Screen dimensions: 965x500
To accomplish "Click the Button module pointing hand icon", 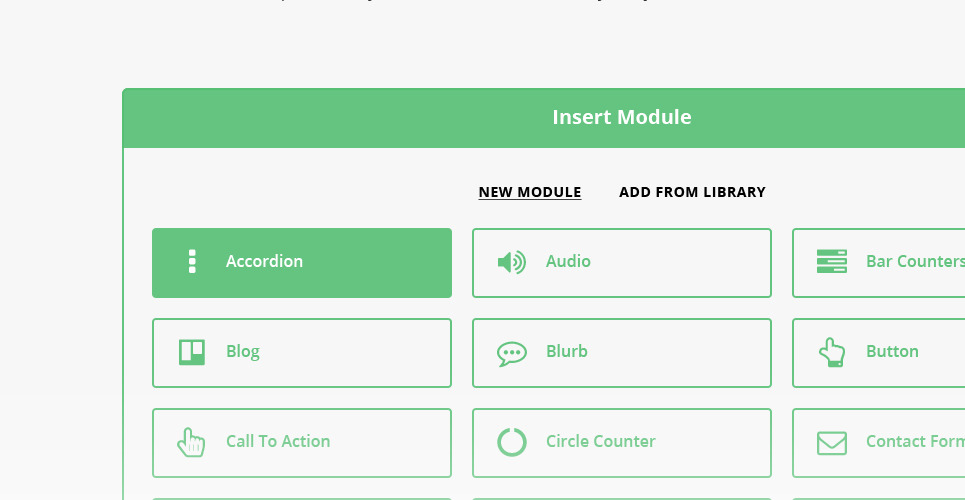I will pyautogui.click(x=831, y=352).
